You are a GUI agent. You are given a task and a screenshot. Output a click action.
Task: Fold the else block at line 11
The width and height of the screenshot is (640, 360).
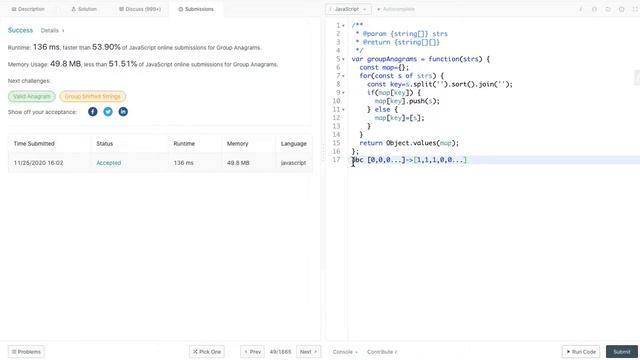click(x=343, y=109)
